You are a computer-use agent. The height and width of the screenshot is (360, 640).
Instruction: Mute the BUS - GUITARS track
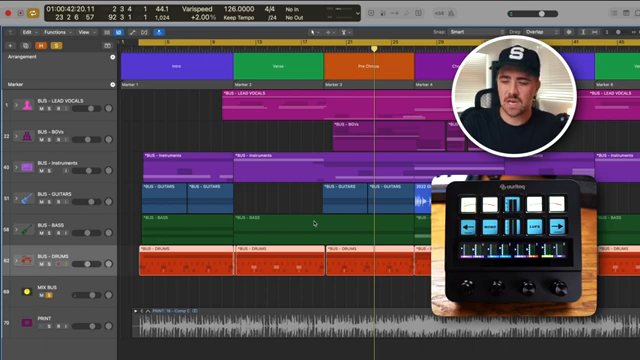[41, 202]
